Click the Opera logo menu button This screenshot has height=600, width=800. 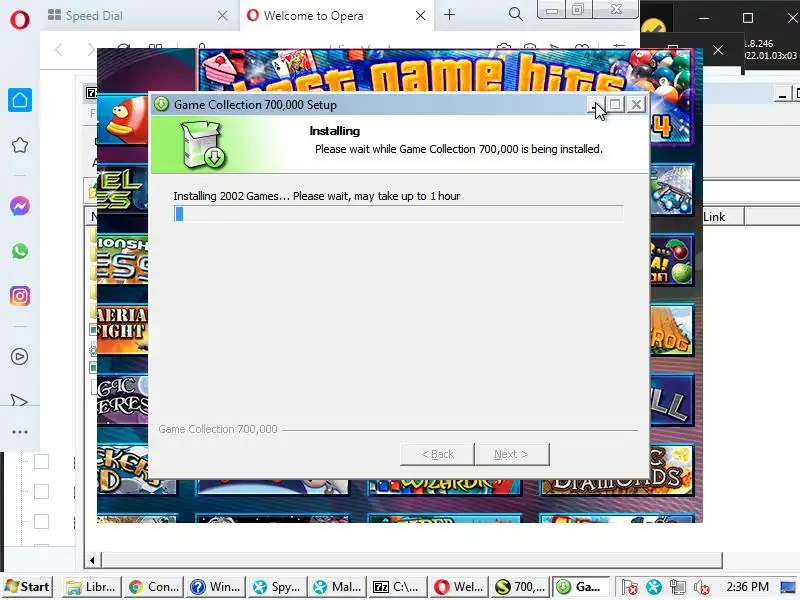[x=19, y=20]
